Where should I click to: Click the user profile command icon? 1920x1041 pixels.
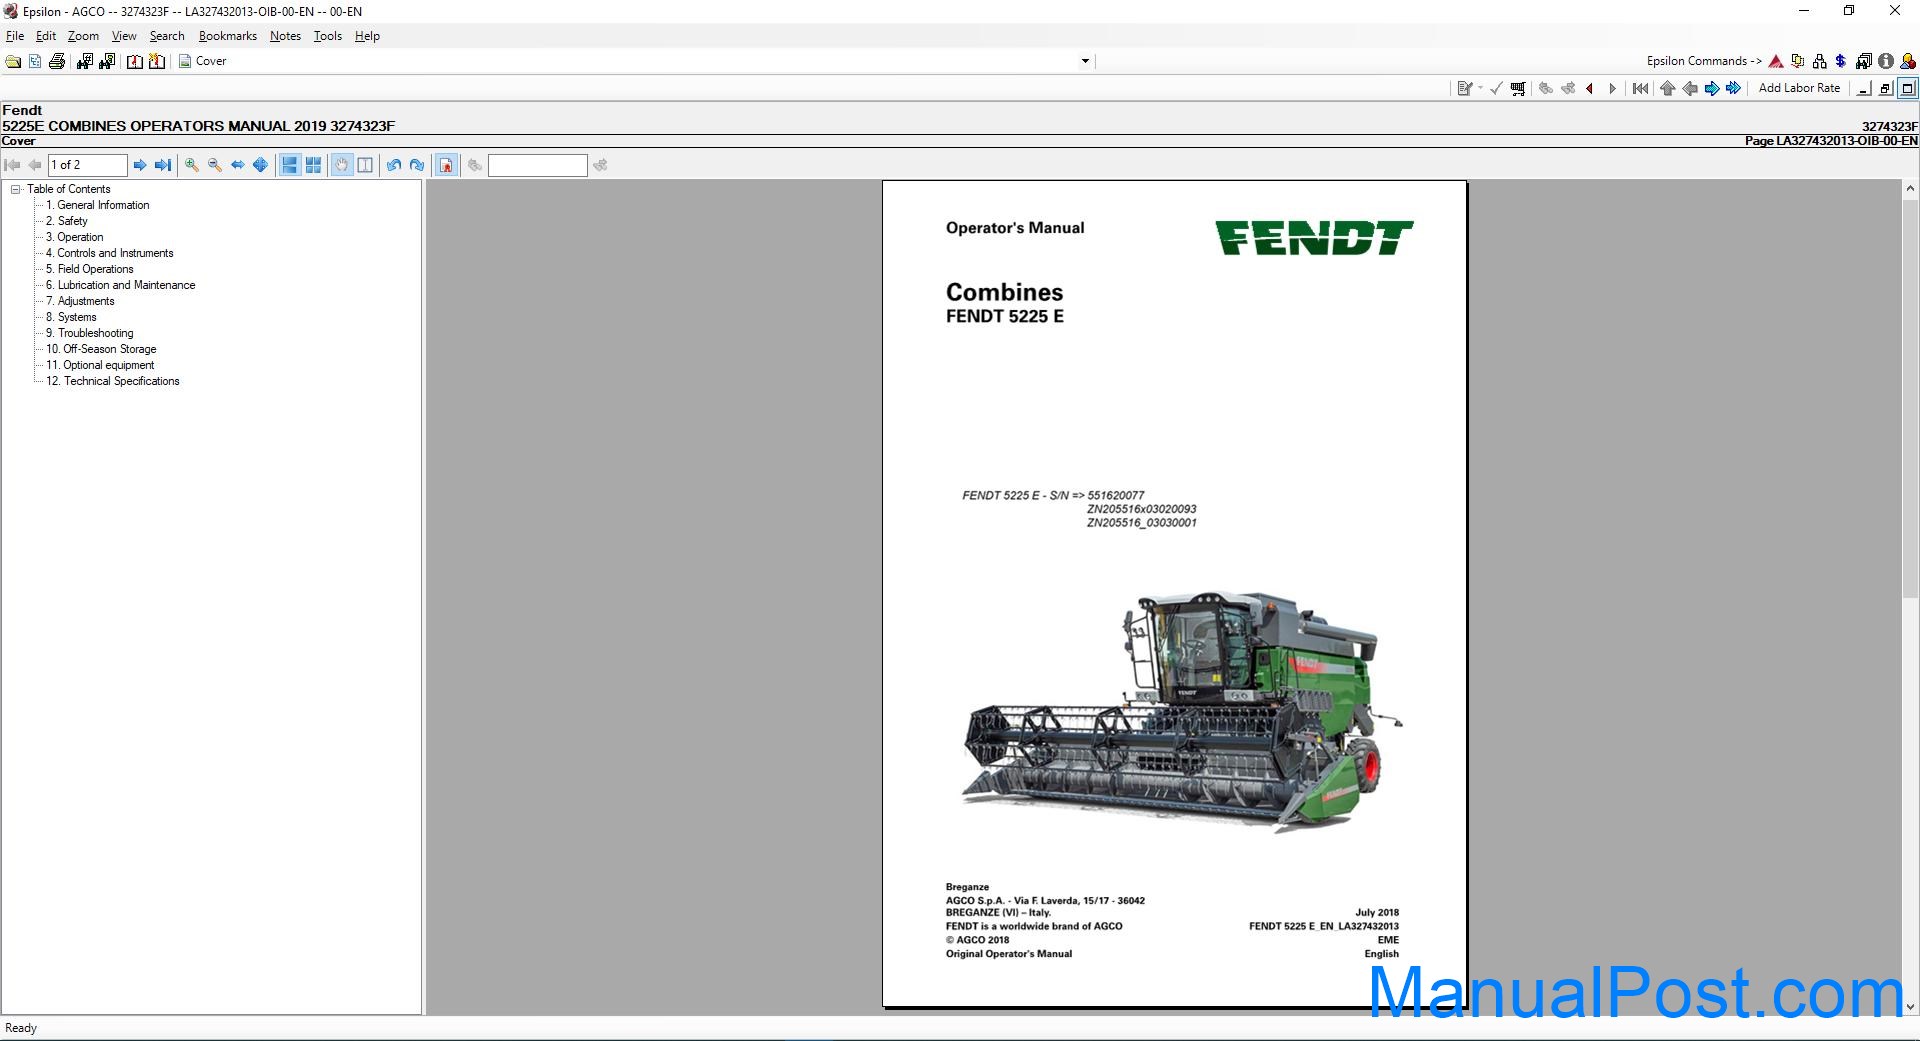point(1908,61)
